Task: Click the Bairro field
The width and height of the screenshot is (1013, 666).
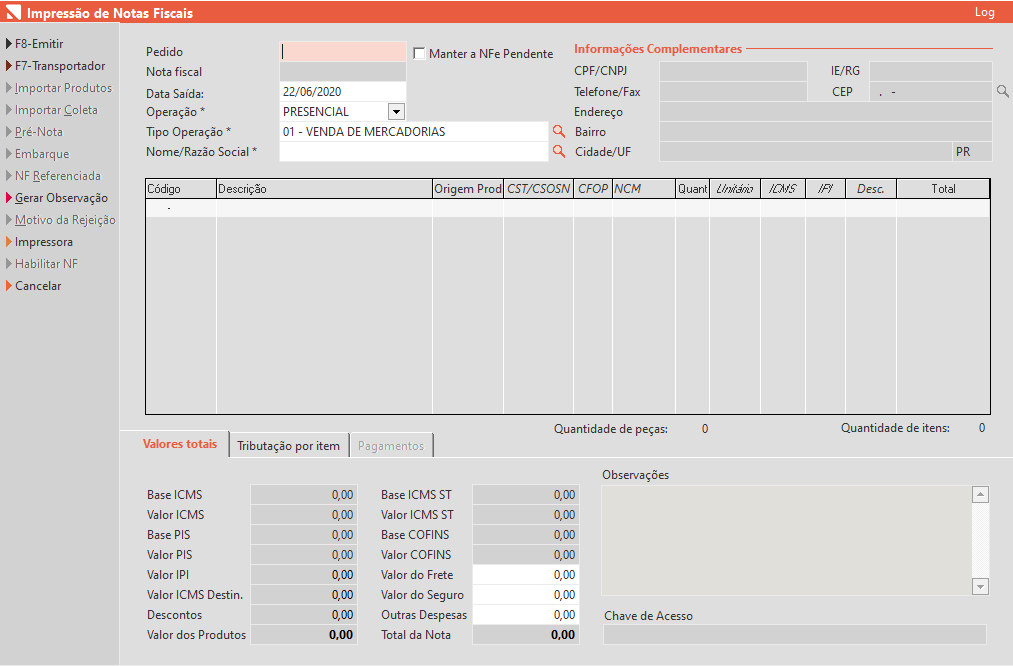Action: (x=826, y=132)
